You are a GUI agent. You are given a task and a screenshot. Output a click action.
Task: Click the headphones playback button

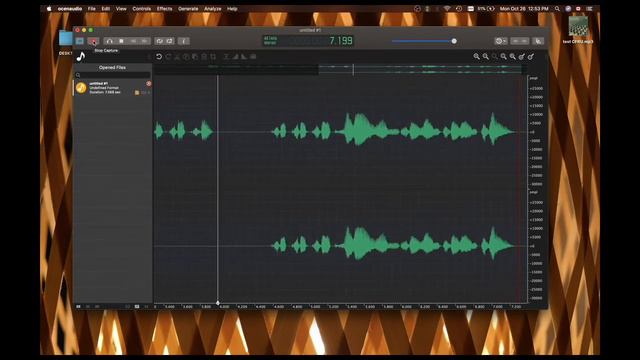[109, 41]
